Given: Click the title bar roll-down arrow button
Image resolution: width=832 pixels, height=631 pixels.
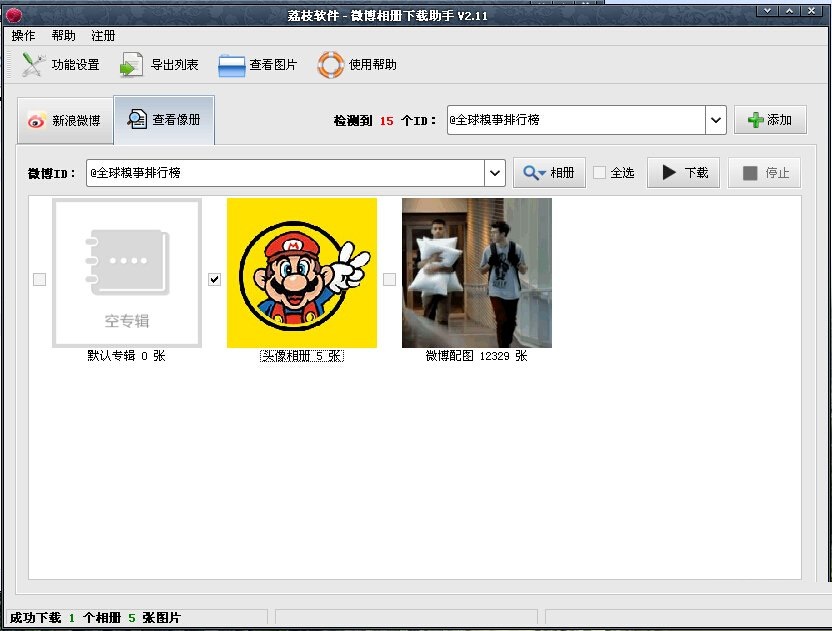Looking at the screenshot, I should click(767, 10).
